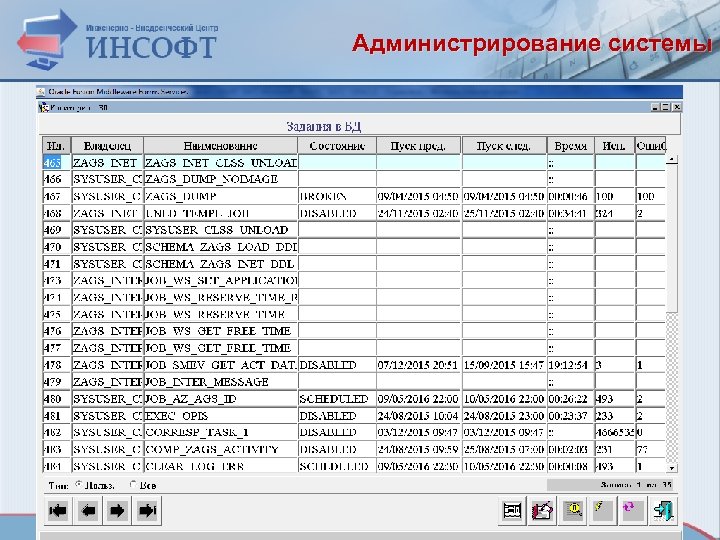
Task: Go to the next record arrow button
Action: 117,510
